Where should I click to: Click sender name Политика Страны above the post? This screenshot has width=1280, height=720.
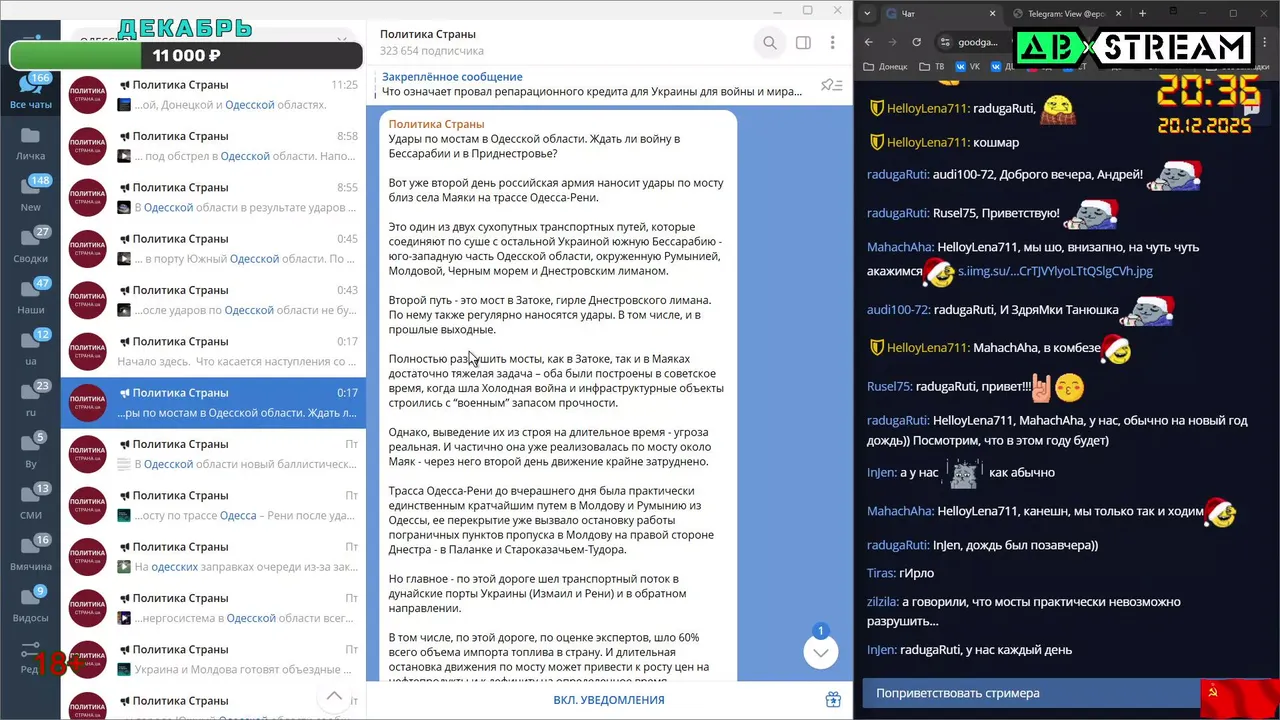click(x=436, y=124)
